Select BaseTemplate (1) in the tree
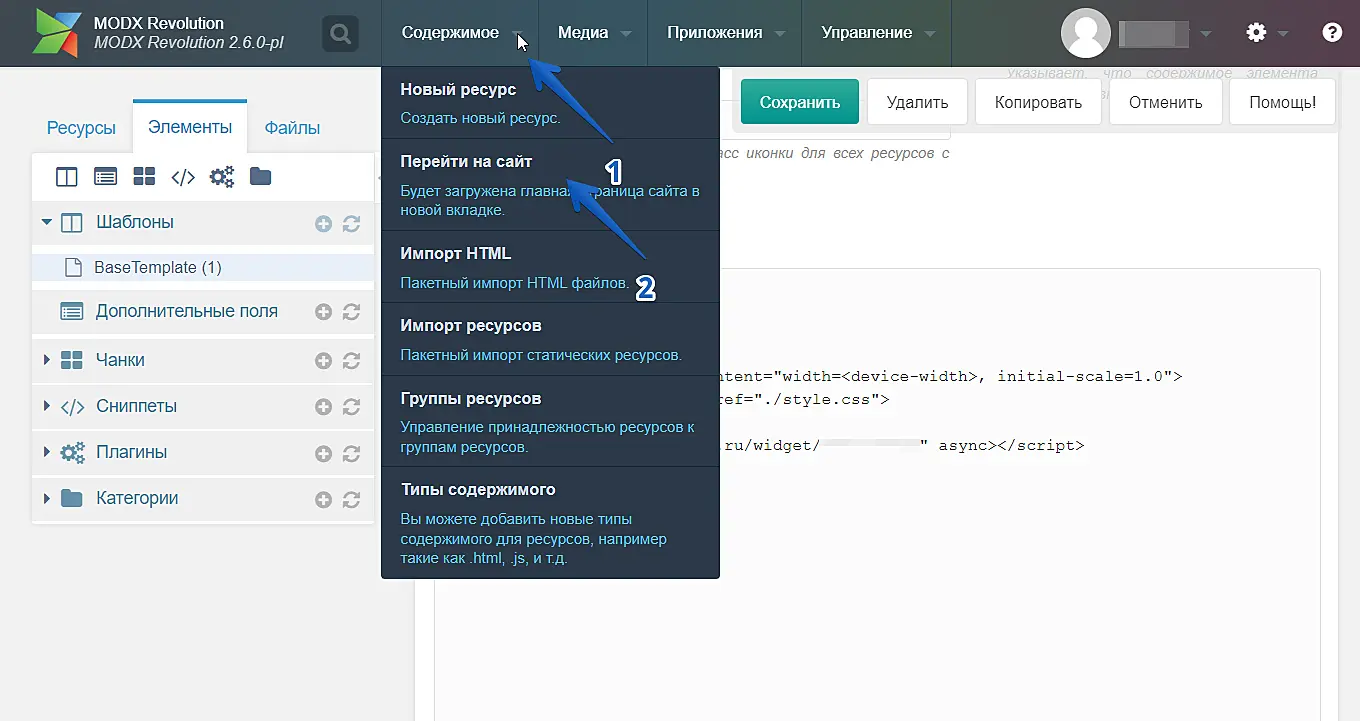 [x=157, y=268]
